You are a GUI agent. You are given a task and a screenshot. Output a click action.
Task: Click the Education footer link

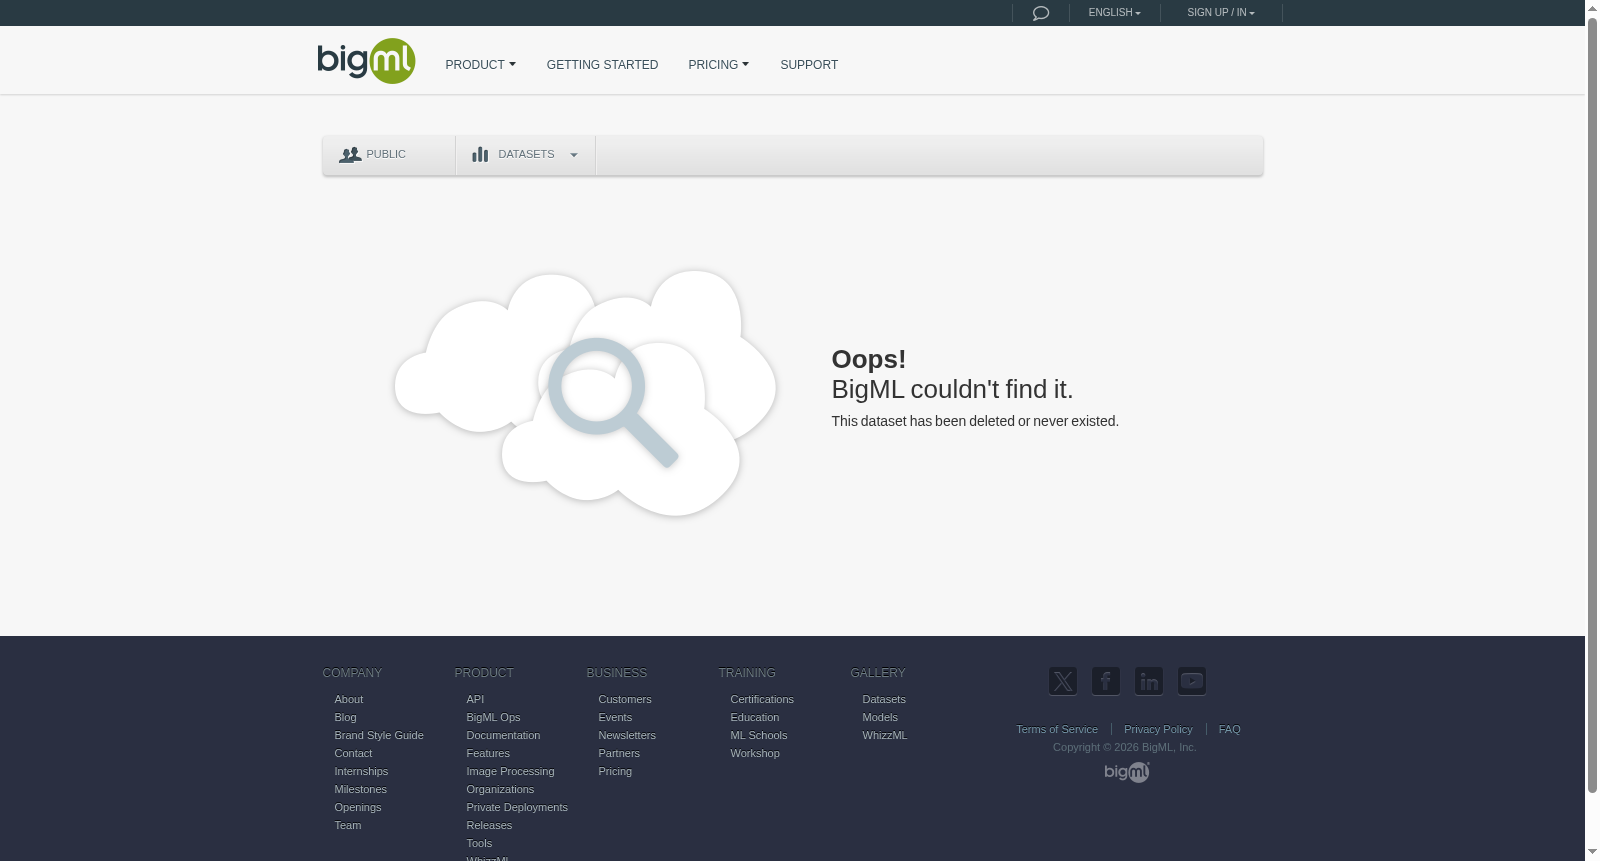[755, 718]
